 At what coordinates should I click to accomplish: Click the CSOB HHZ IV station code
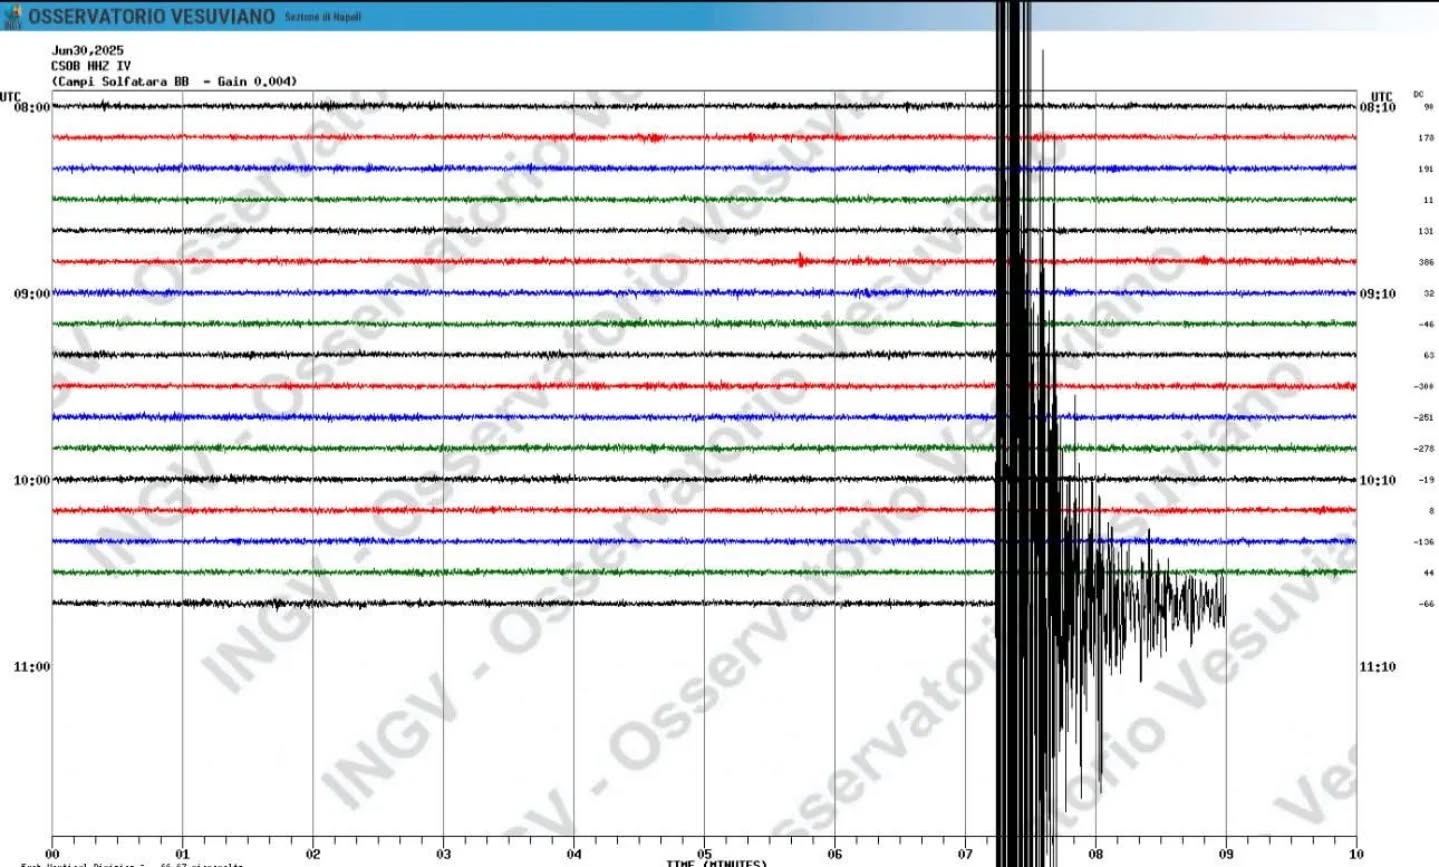[90, 66]
